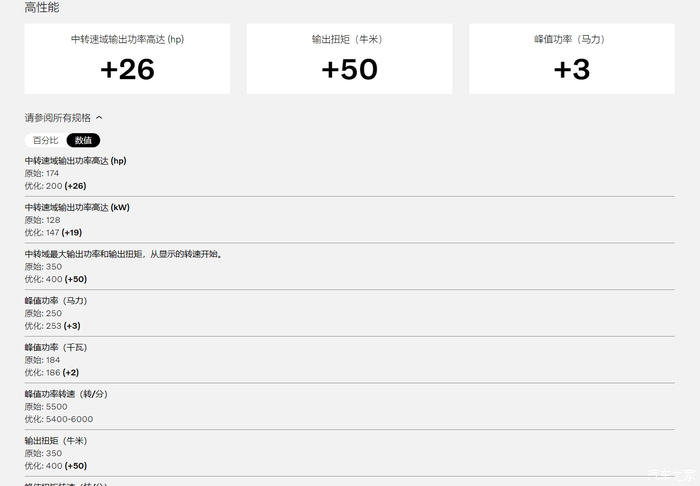Image resolution: width=700 pixels, height=486 pixels.
Task: Click the 优化: 147 (+19) value line
Action: point(53,232)
